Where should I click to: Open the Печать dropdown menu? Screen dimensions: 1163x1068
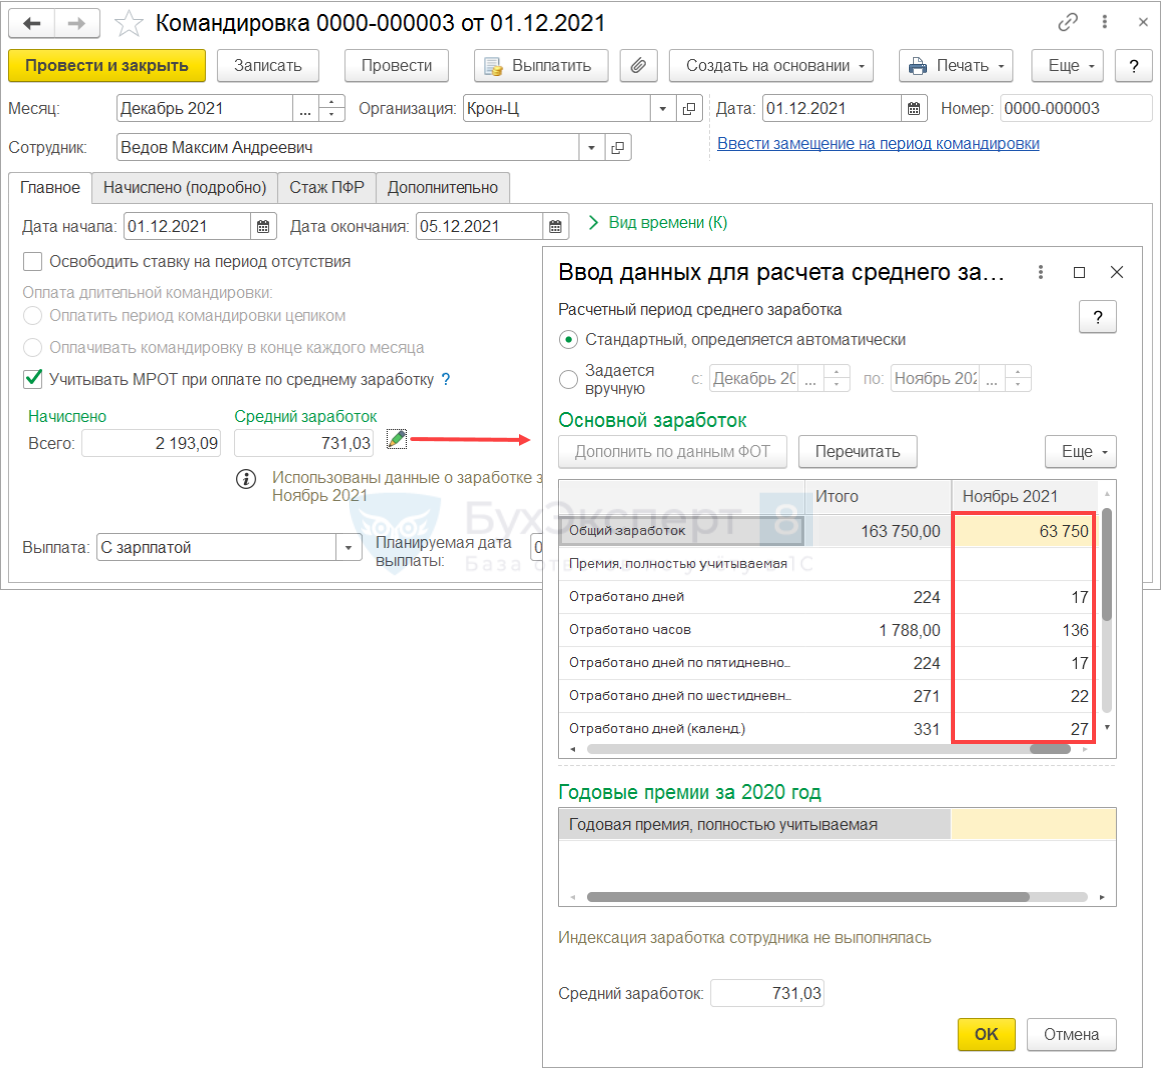pyautogui.click(x=955, y=66)
